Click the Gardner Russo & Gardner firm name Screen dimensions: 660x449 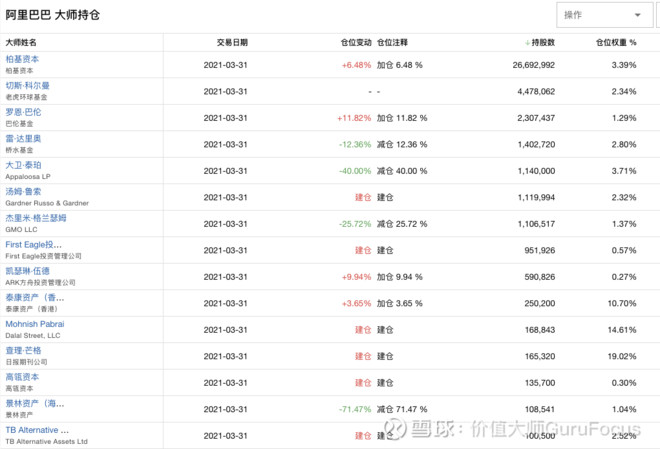pyautogui.click(x=47, y=203)
